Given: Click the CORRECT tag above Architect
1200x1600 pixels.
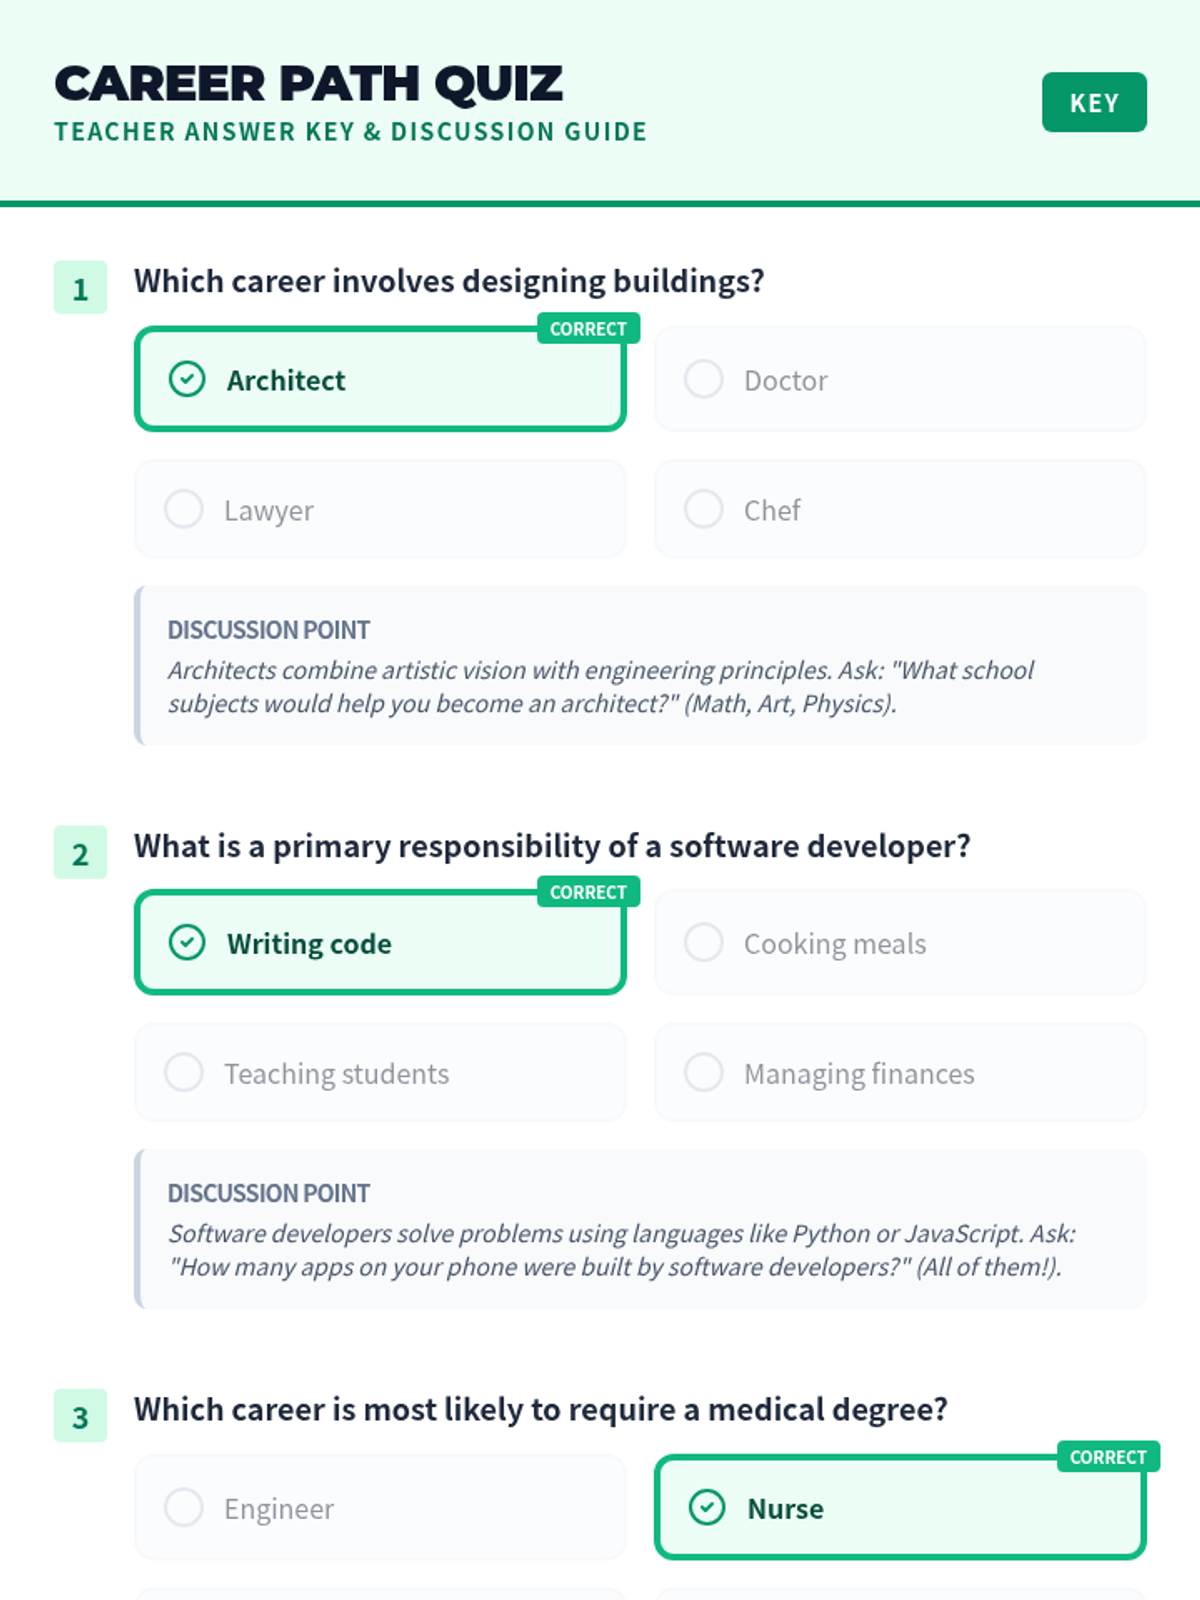Looking at the screenshot, I should 588,329.
